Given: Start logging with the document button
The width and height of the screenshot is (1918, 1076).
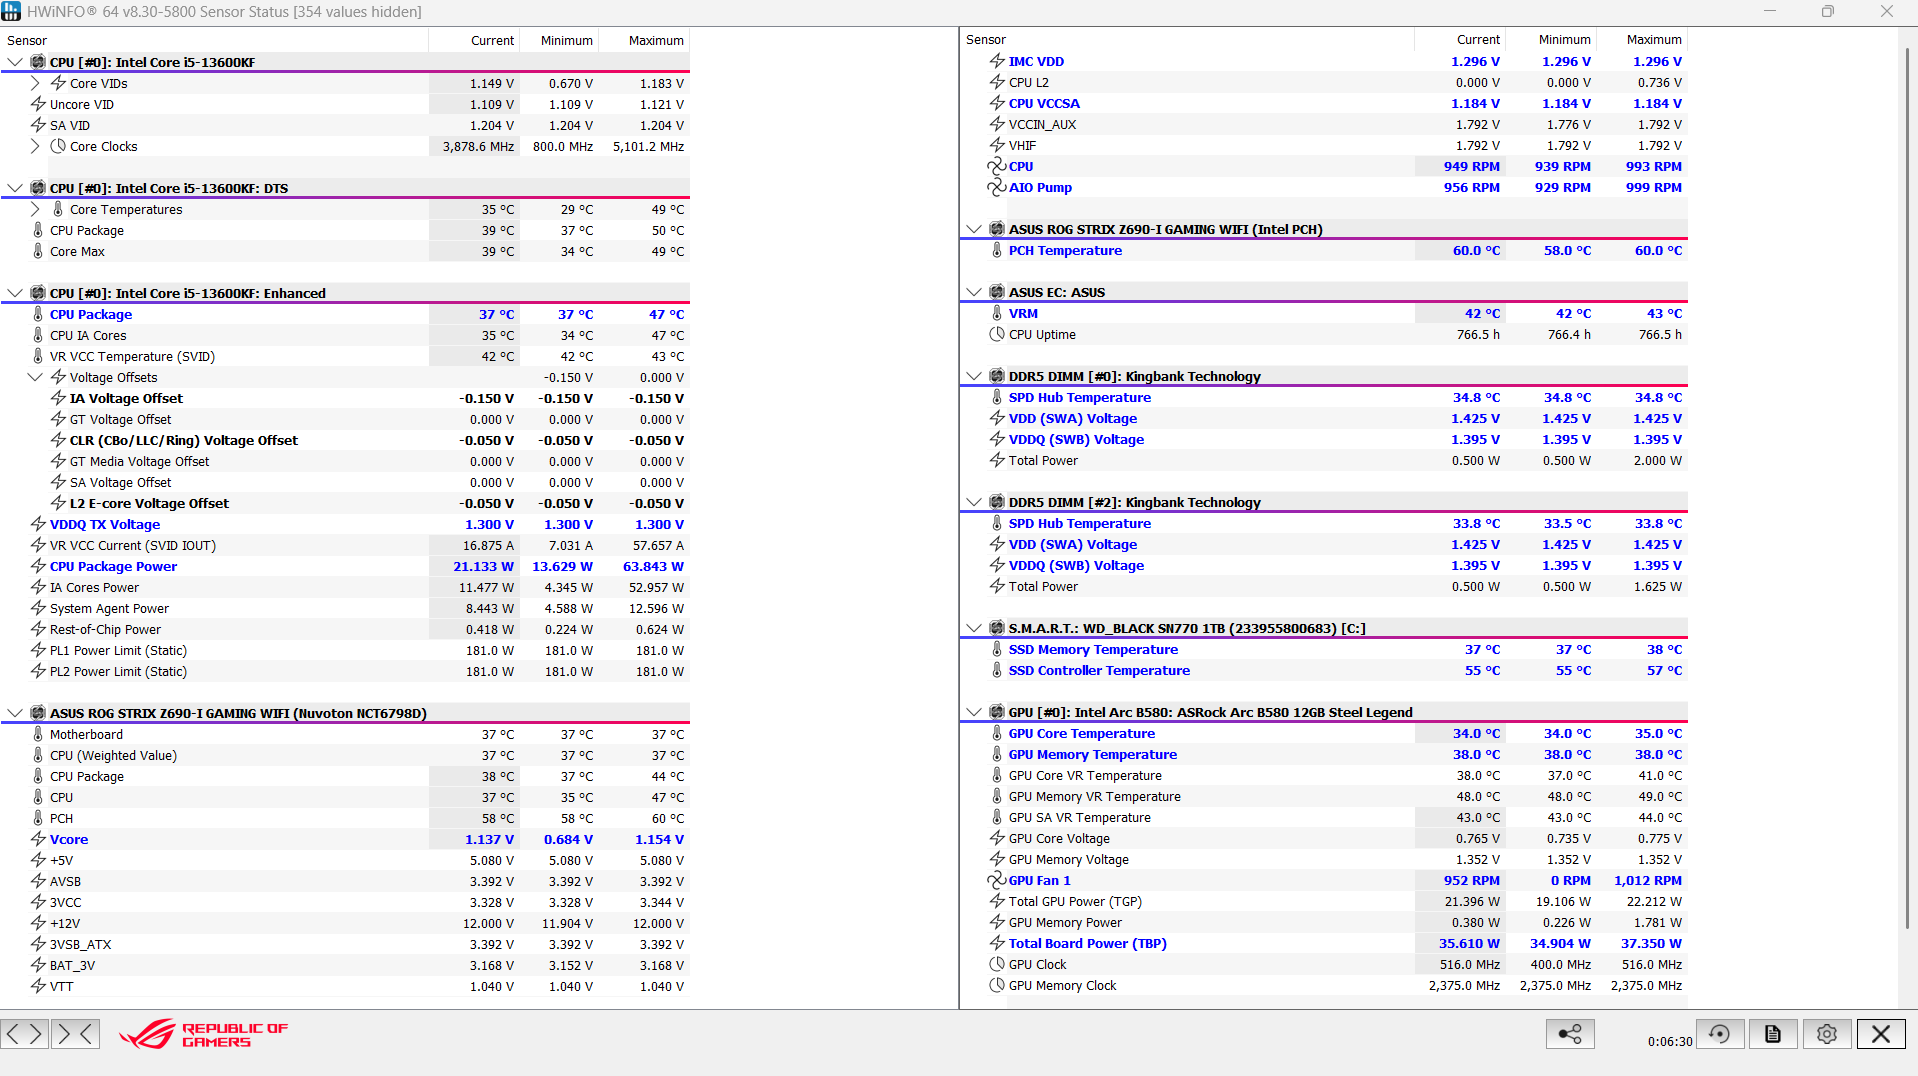Looking at the screenshot, I should (x=1773, y=1034).
